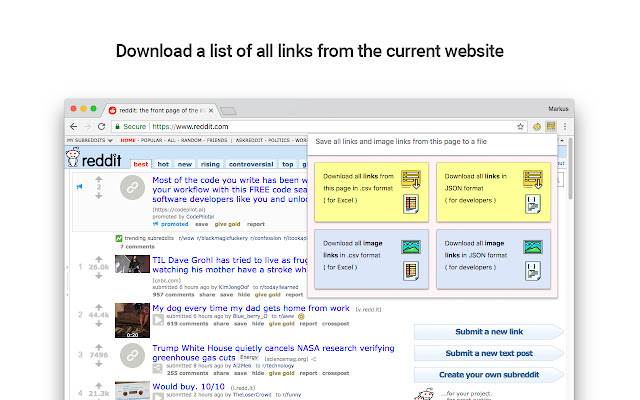Click the page vertical scrollbar
The image size is (640, 400).
click(570, 169)
